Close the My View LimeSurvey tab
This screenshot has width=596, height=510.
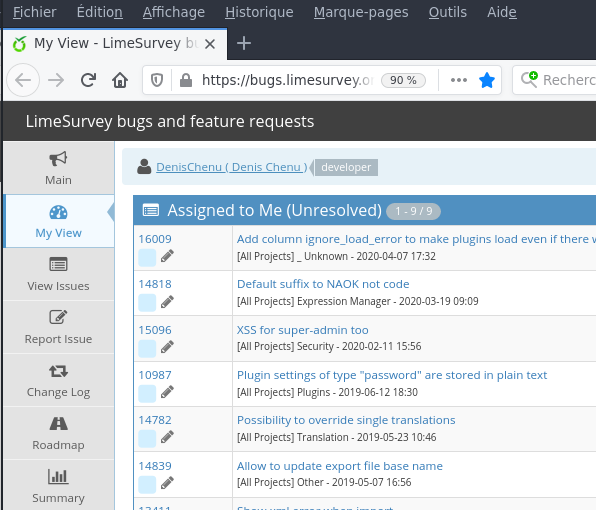(x=210, y=44)
